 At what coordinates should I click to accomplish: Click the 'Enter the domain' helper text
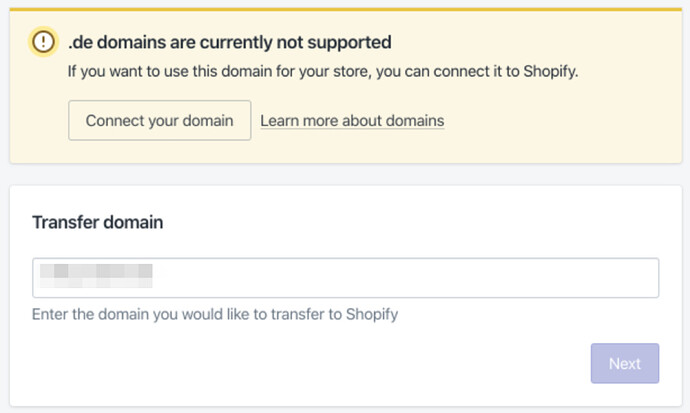[x=215, y=315]
